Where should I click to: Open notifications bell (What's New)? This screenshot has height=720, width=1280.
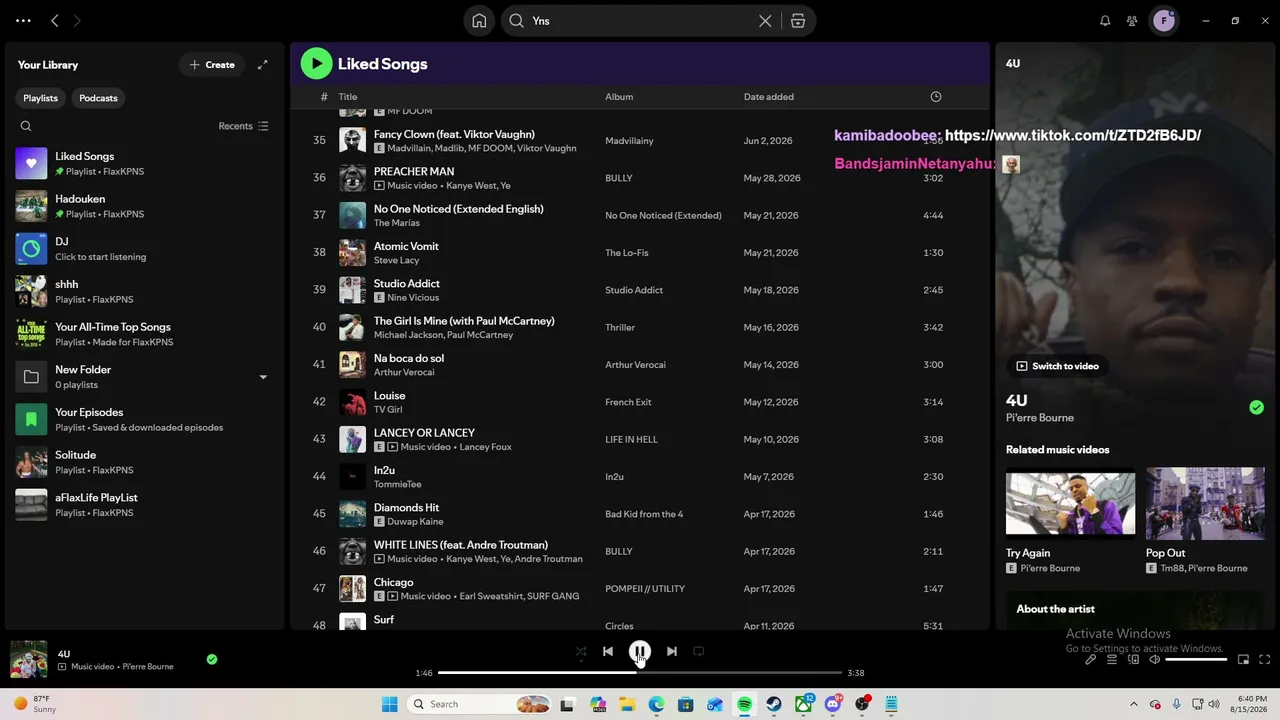[x=1105, y=21]
